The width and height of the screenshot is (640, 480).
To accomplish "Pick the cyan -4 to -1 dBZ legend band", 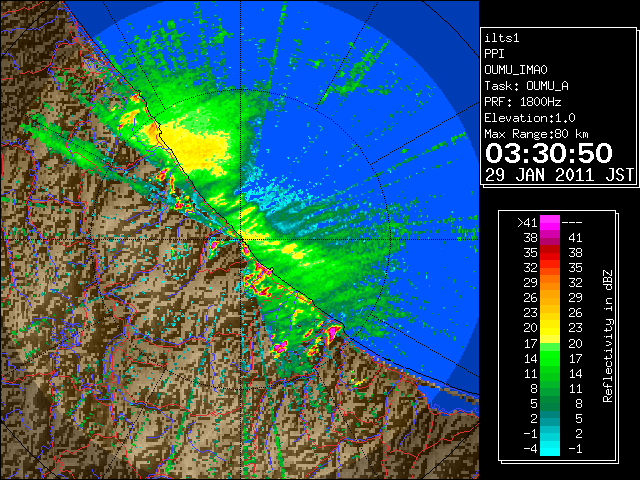I will point(550,448).
